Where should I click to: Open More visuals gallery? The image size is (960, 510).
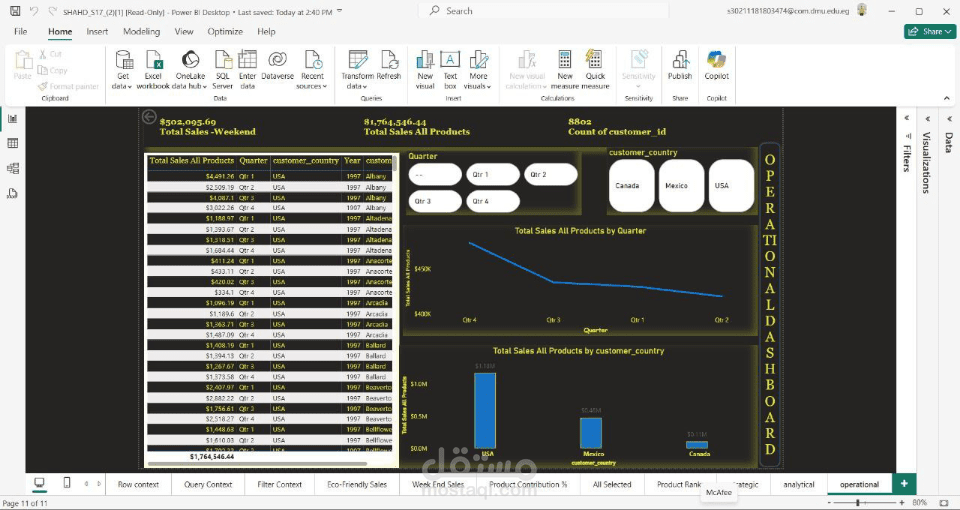(478, 70)
